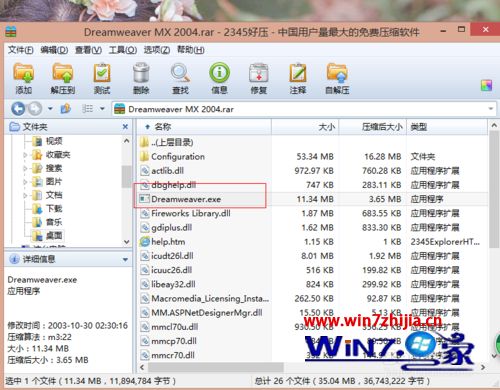Viewport: 500px width, 390px height.
Task: Expand the 文档 tree node
Action: tap(25, 195)
